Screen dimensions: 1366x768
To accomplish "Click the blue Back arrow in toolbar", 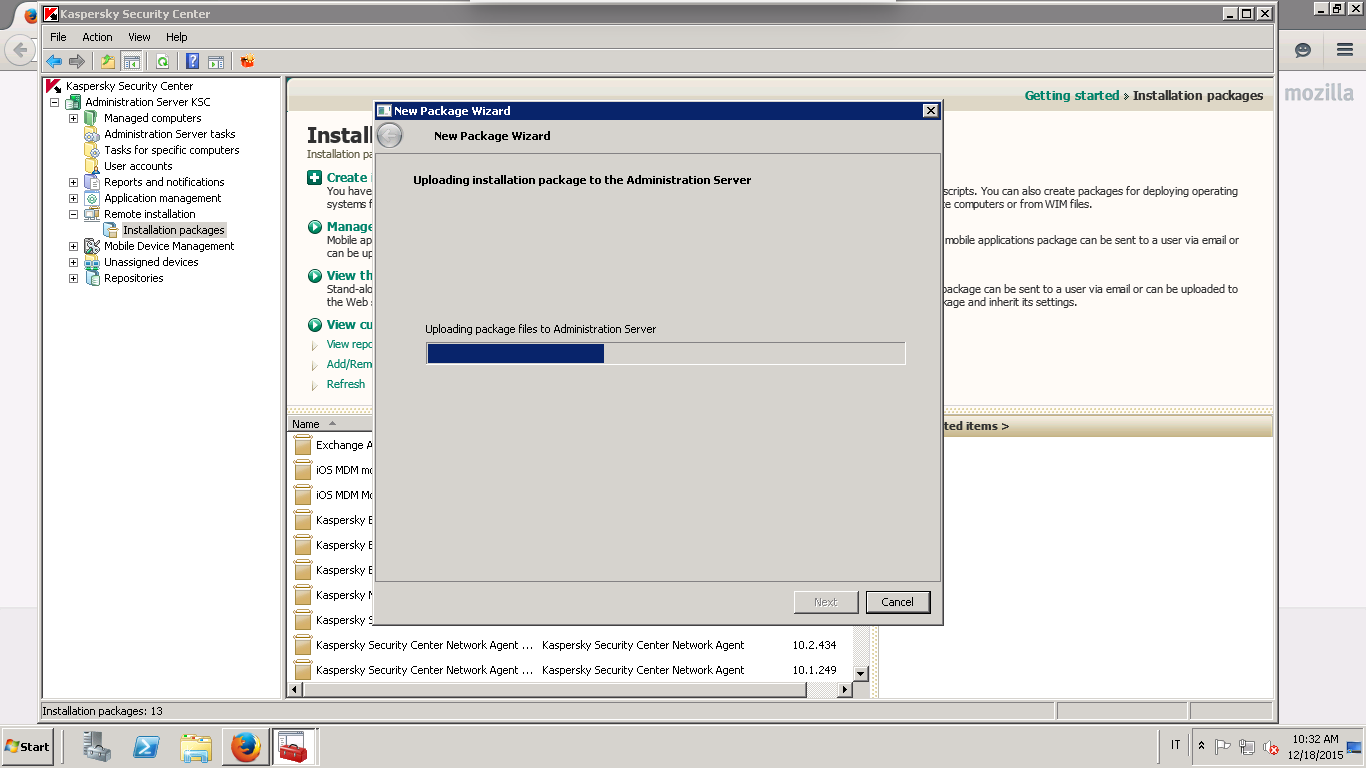I will 54,61.
